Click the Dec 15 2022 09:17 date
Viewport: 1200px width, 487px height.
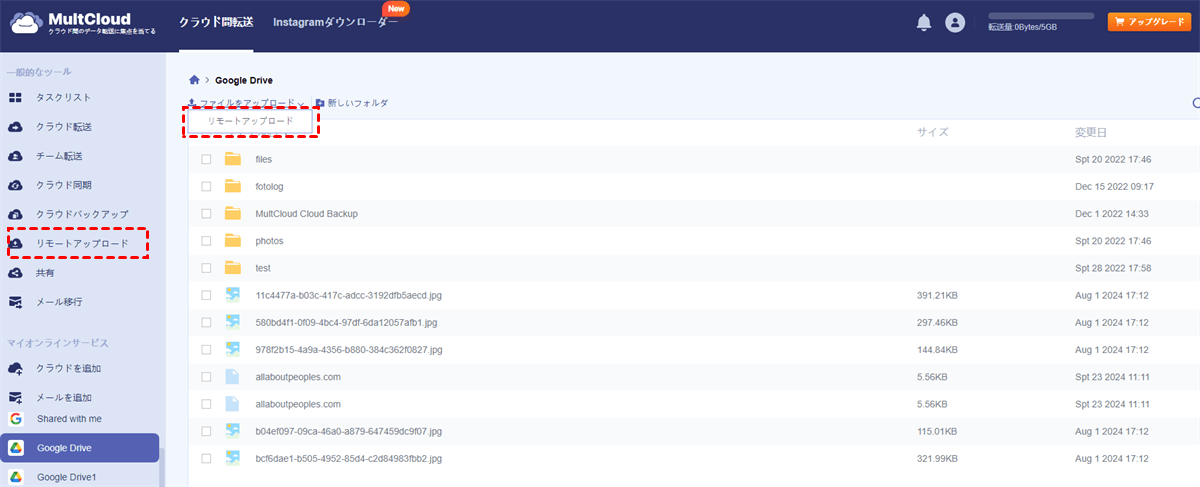tap(1114, 186)
